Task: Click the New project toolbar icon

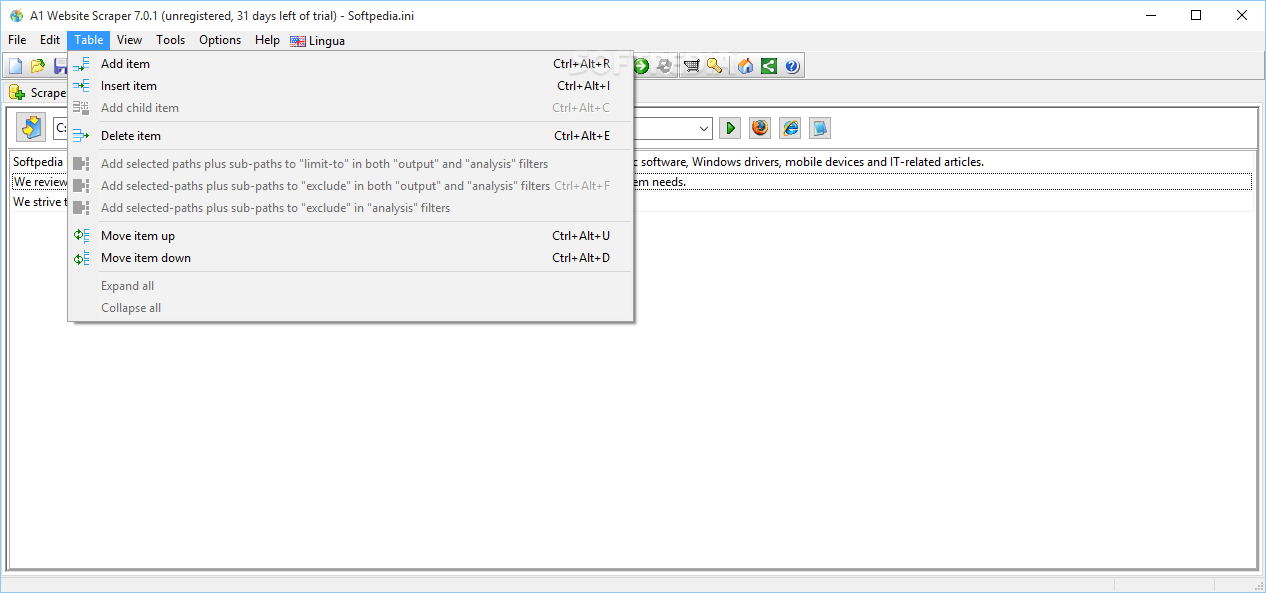Action: [15, 66]
